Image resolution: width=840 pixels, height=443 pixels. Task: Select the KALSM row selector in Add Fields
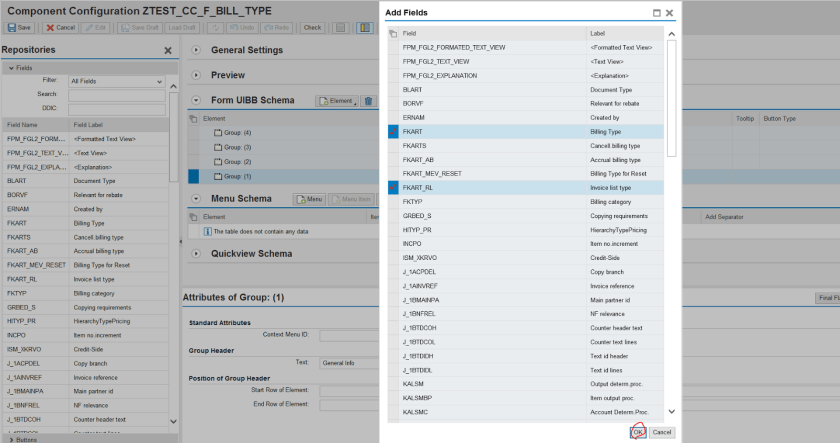pyautogui.click(x=393, y=384)
